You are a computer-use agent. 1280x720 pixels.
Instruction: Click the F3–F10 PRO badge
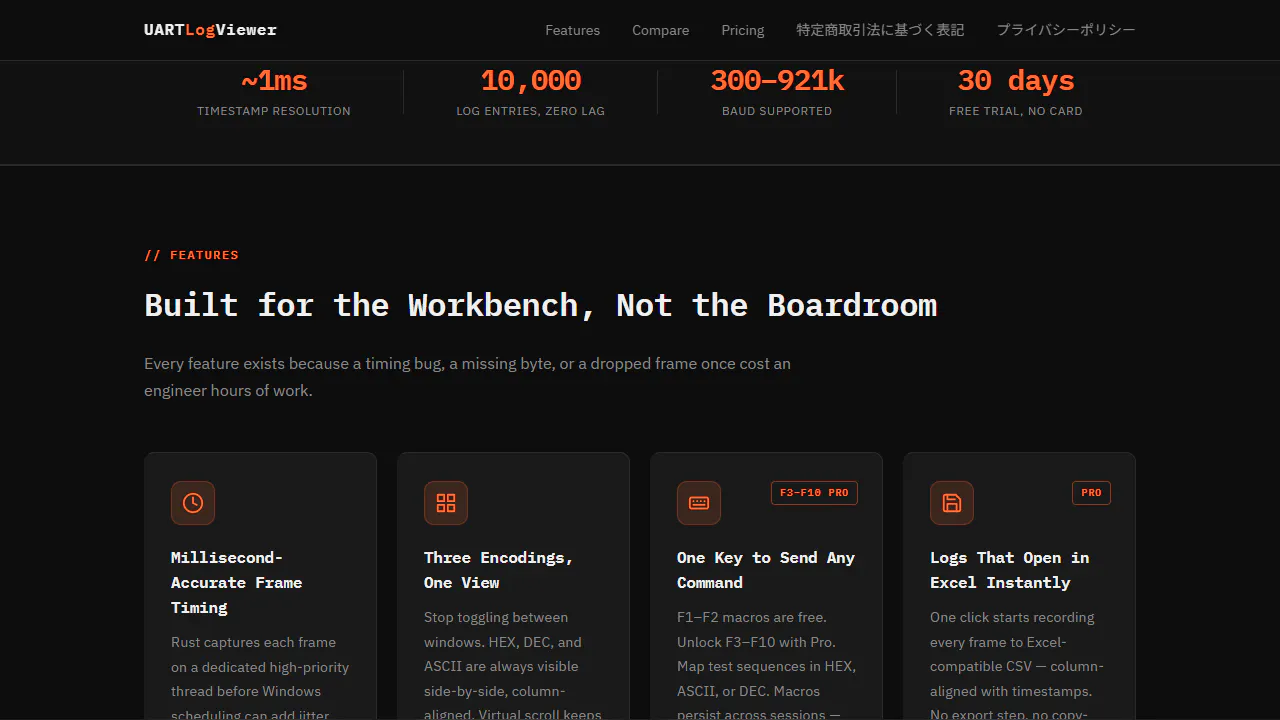pyautogui.click(x=814, y=493)
